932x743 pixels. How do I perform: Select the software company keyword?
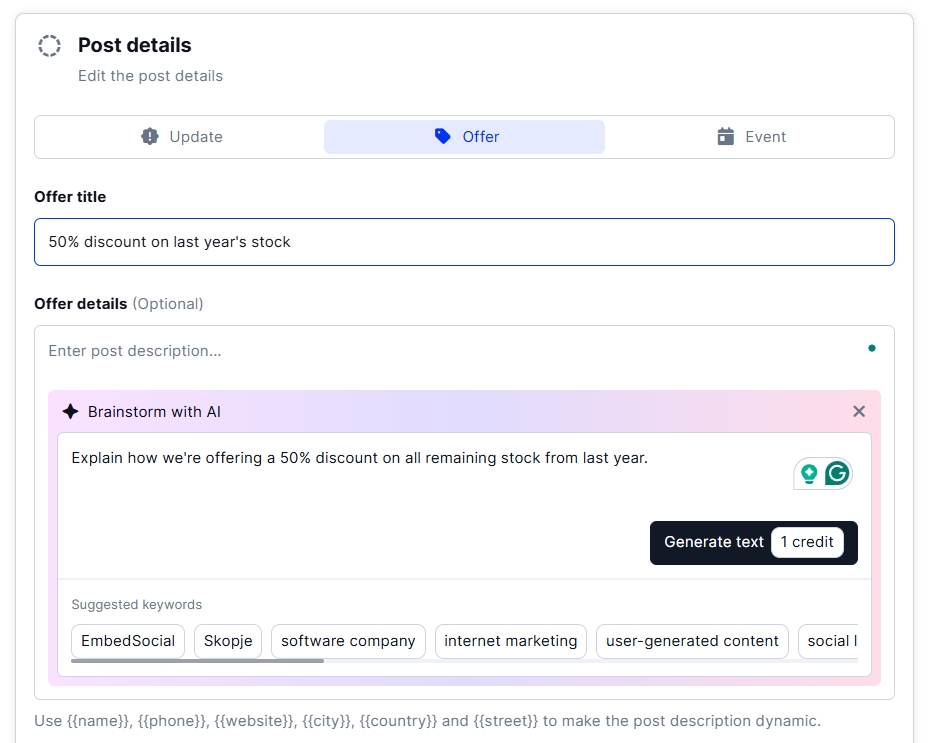point(347,641)
